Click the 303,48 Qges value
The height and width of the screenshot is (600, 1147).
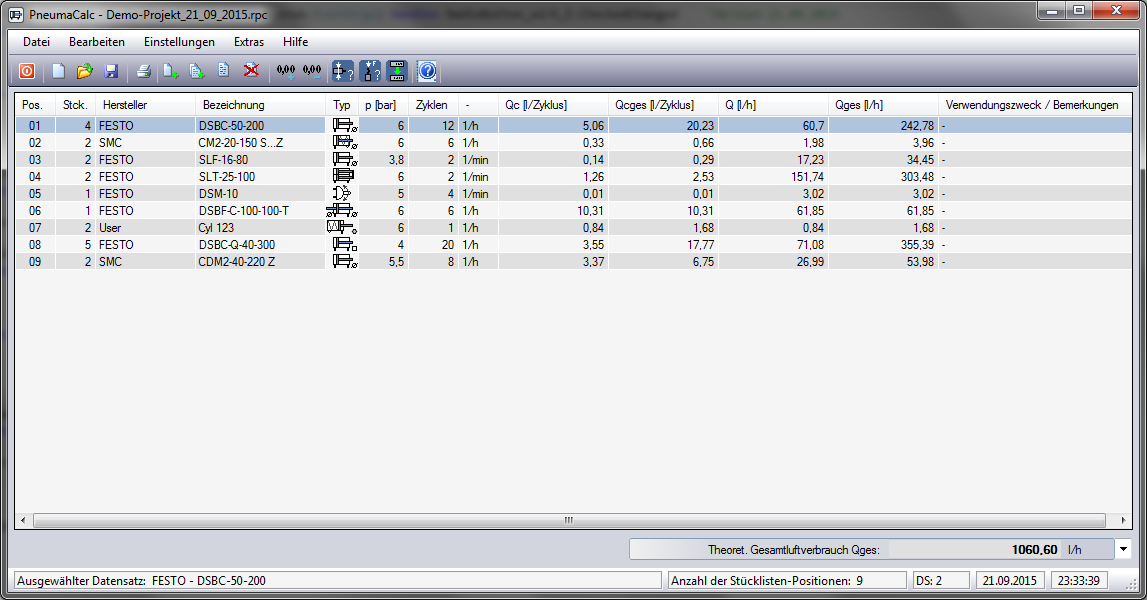(x=917, y=176)
